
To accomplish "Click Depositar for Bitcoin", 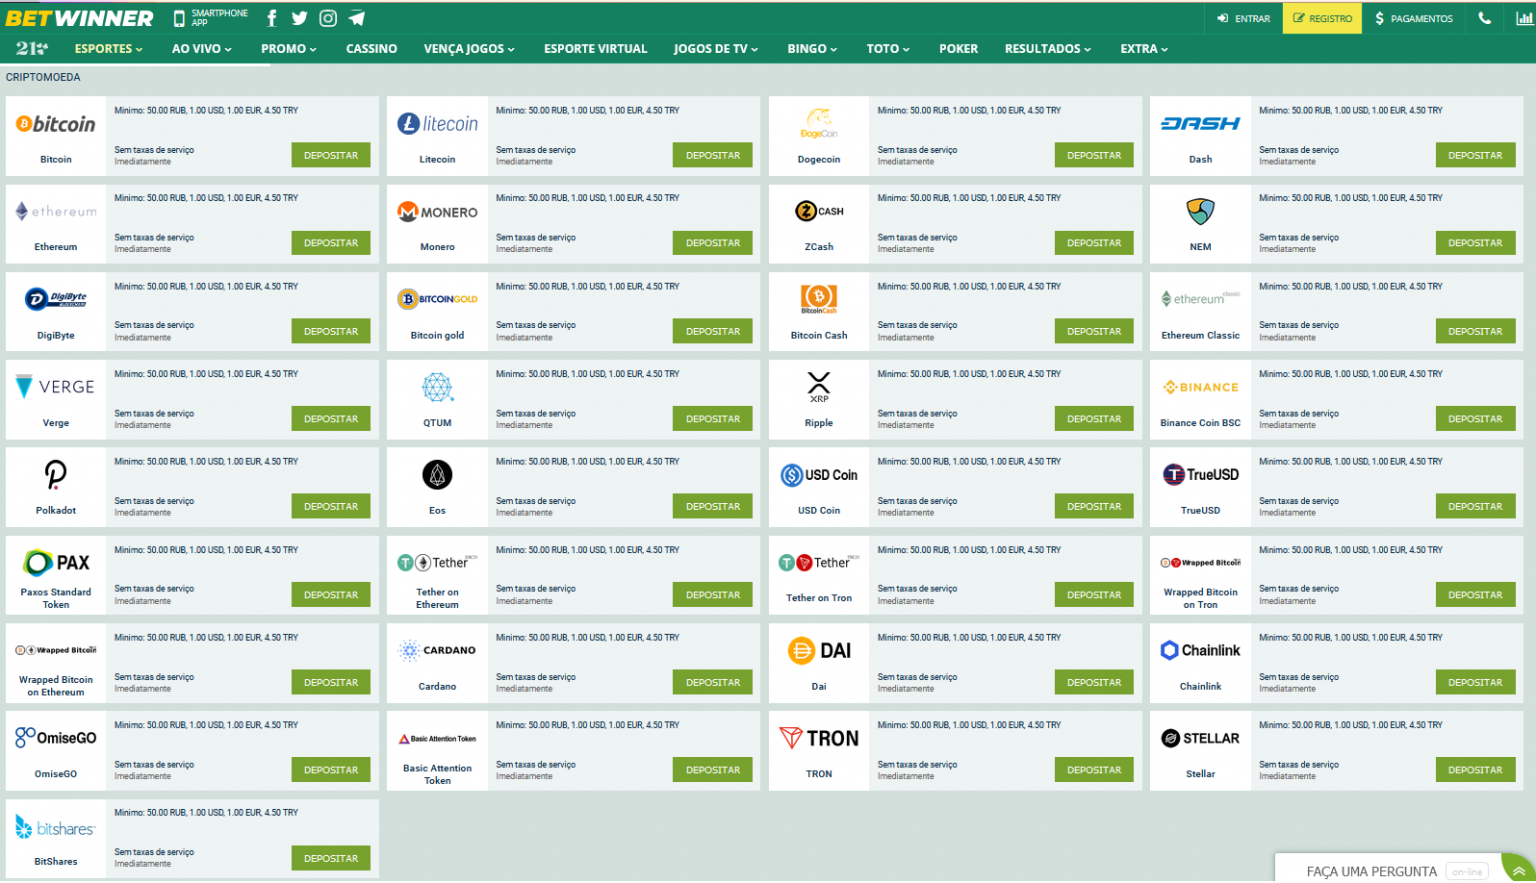I will click(x=331, y=155).
